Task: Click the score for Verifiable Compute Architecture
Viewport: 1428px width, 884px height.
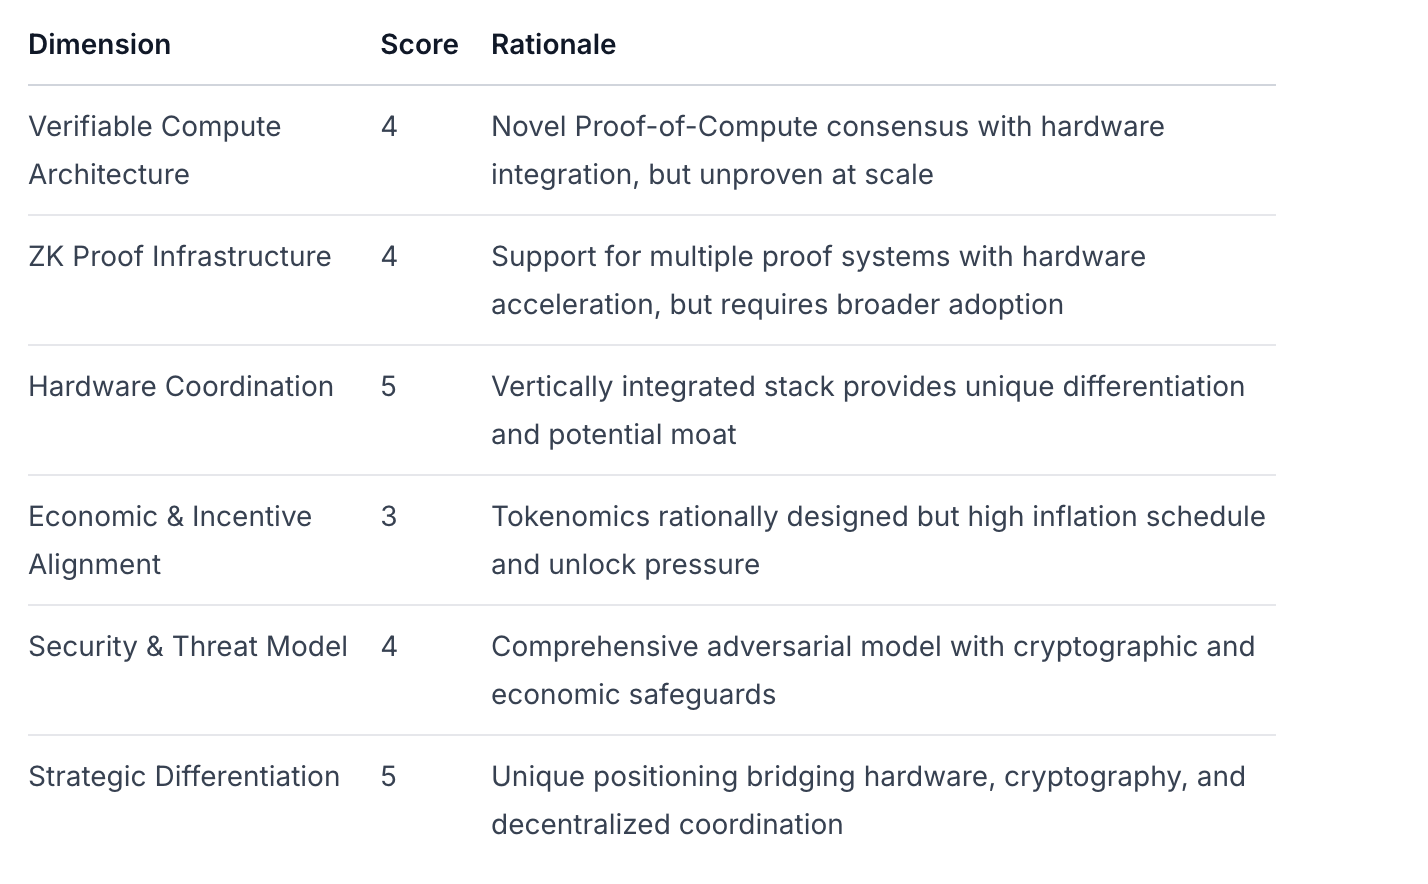Action: (389, 126)
